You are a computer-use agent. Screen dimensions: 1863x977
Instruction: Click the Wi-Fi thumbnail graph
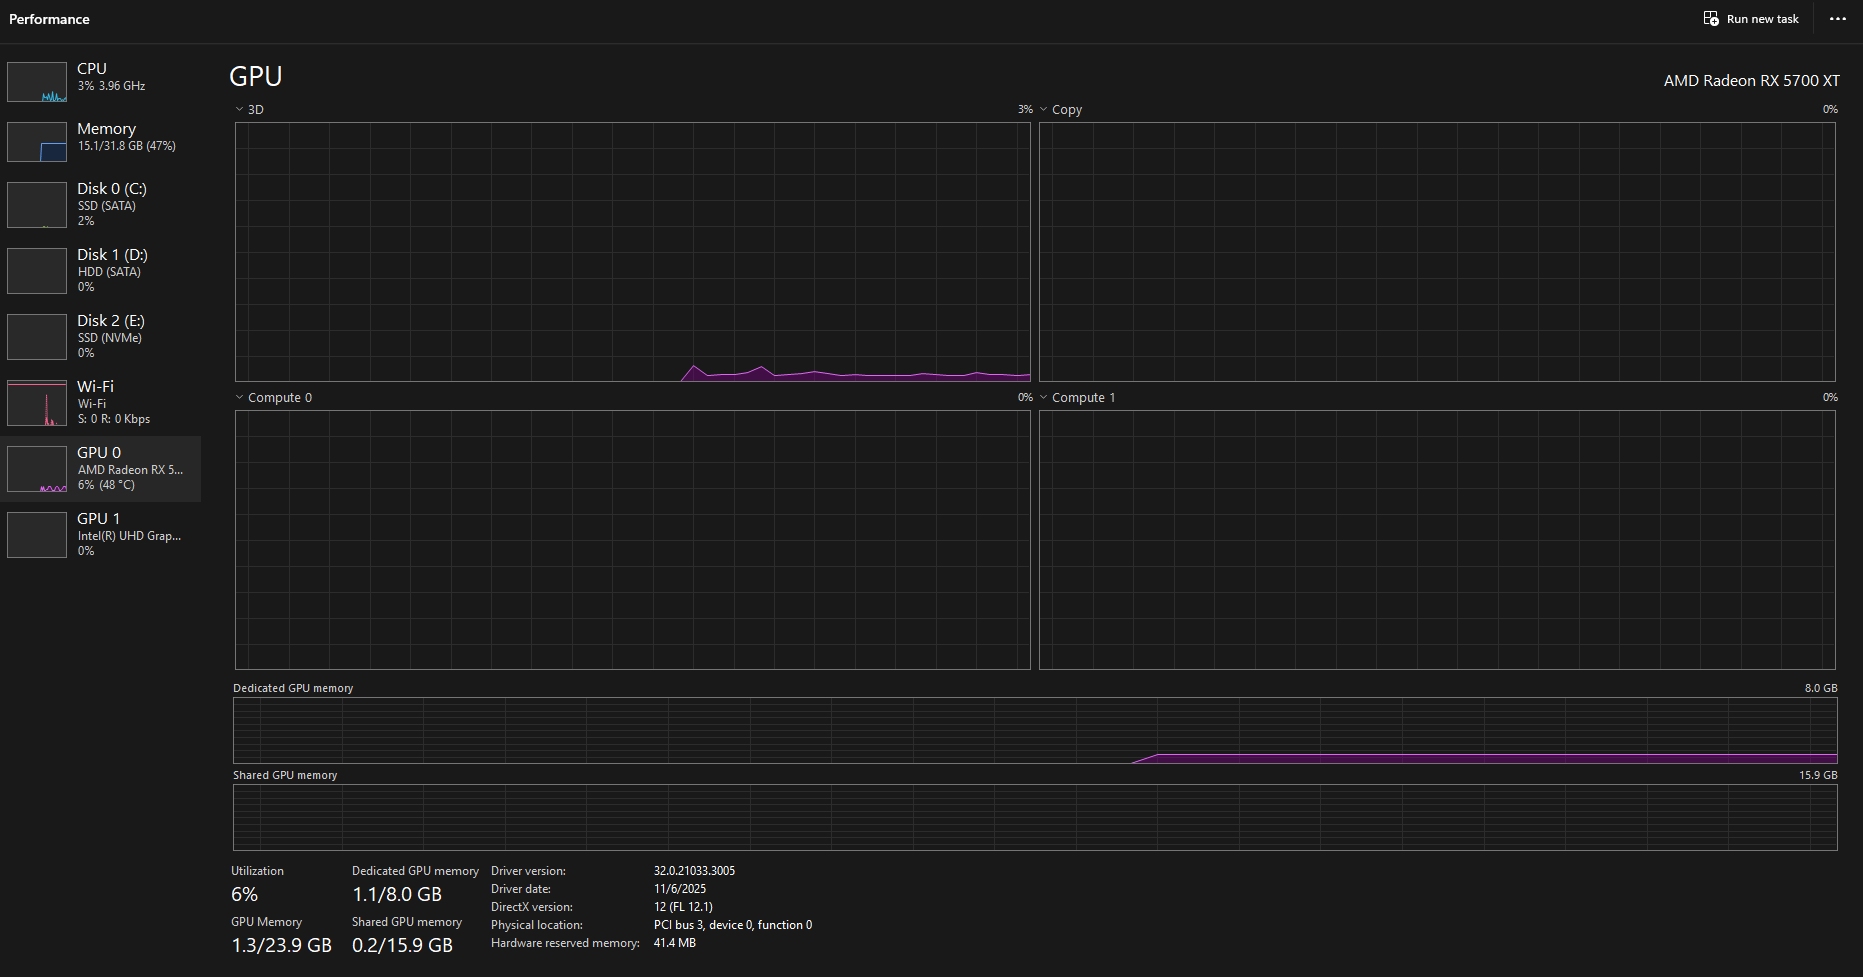click(37, 402)
